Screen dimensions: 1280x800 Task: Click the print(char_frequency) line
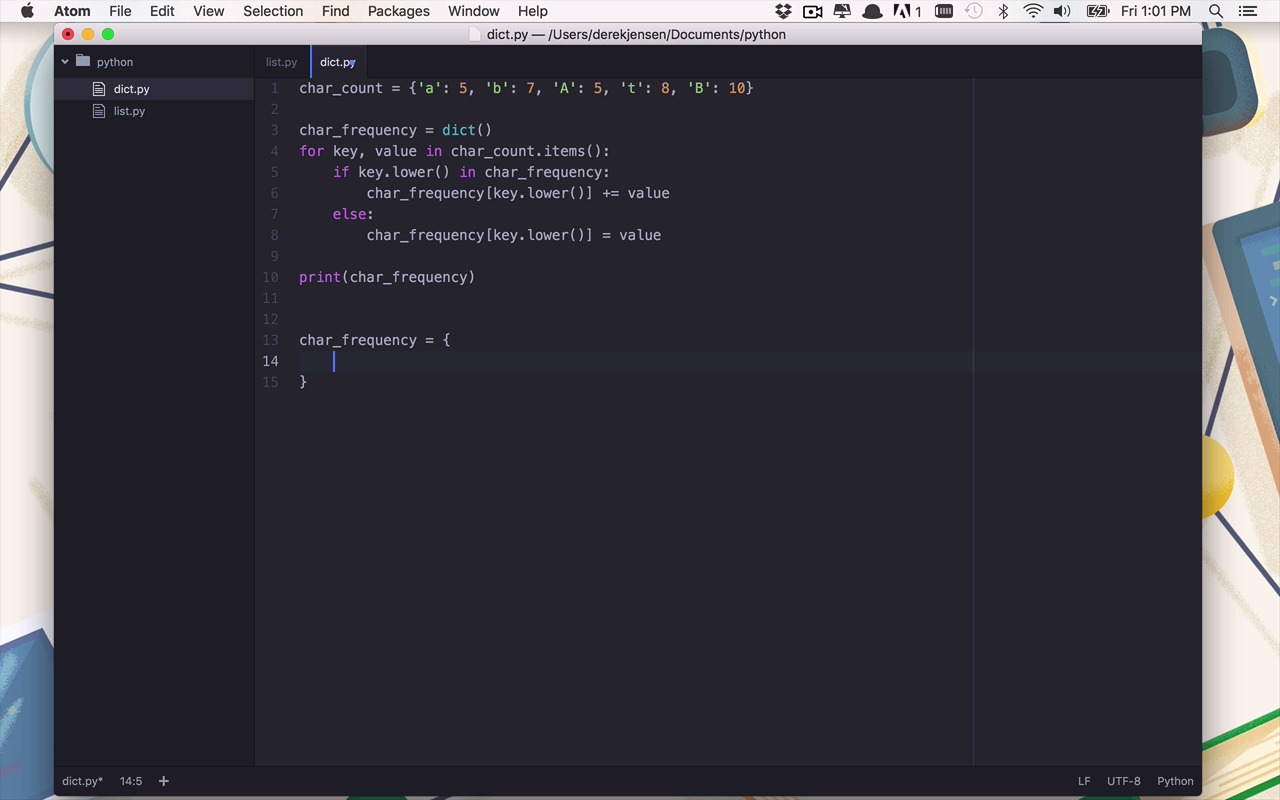point(387,277)
